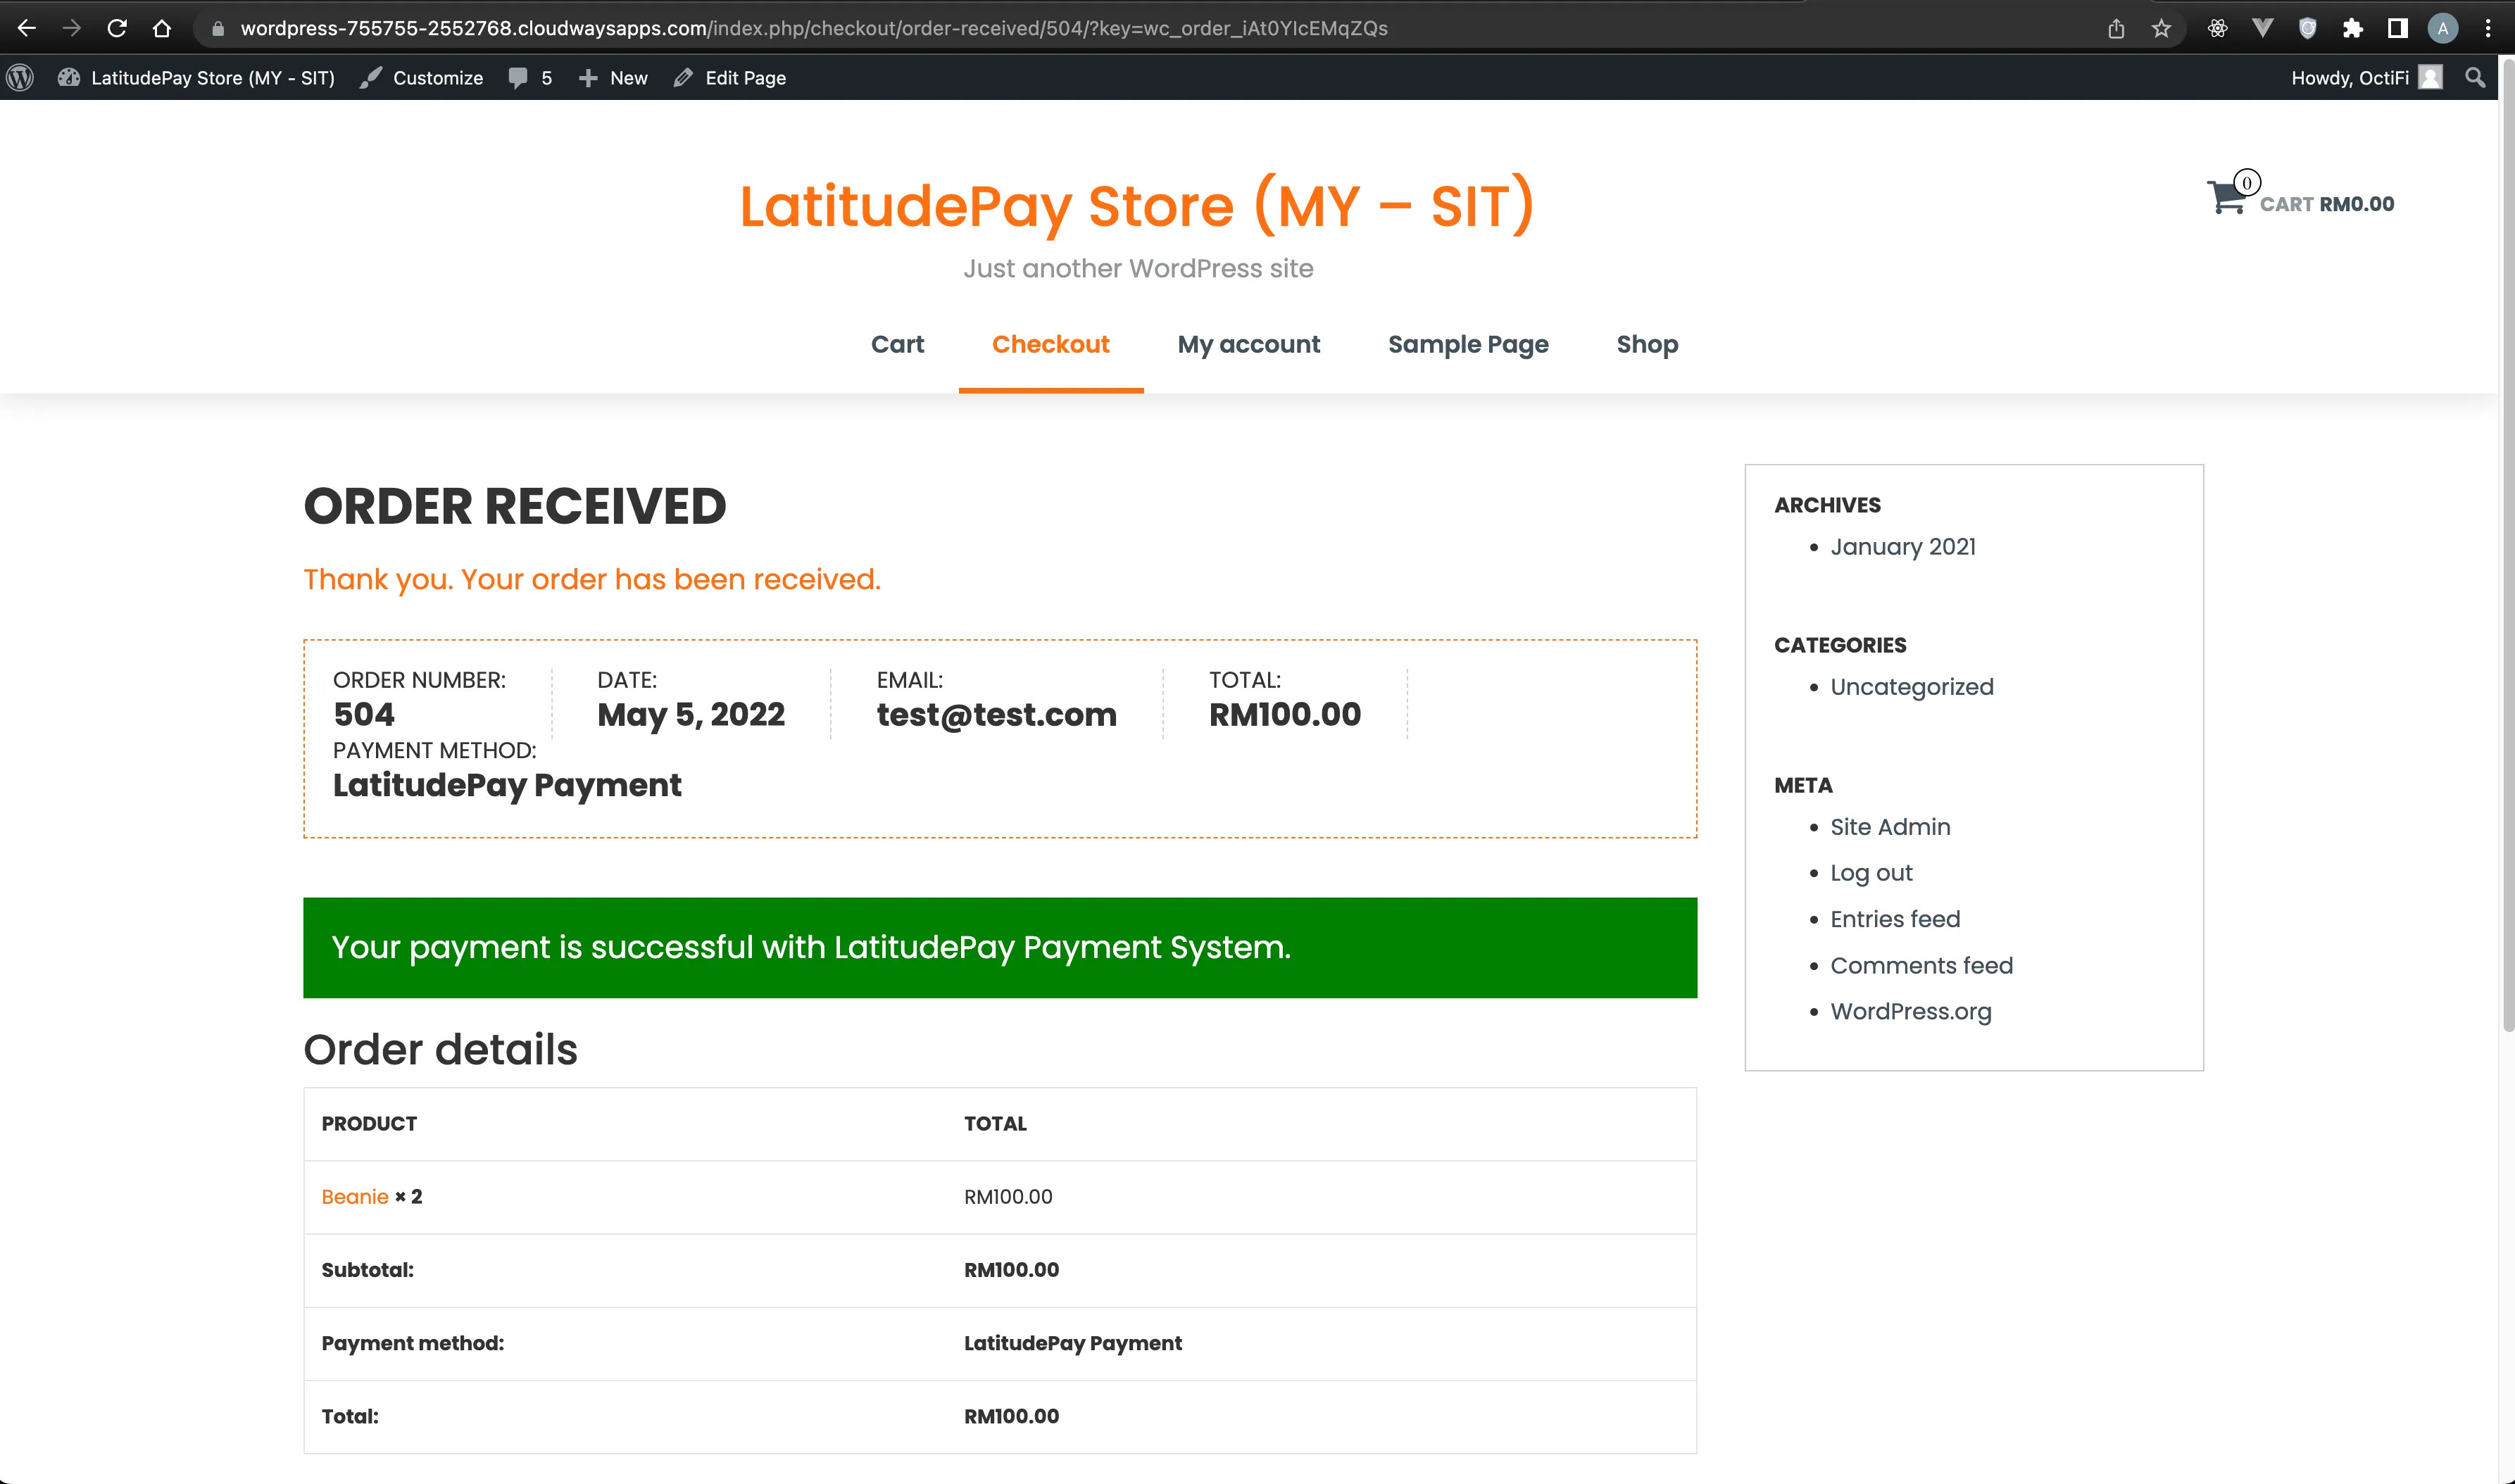Click the LatitudePay Store site title
Viewport: 2515px width, 1484px height.
(x=1137, y=206)
